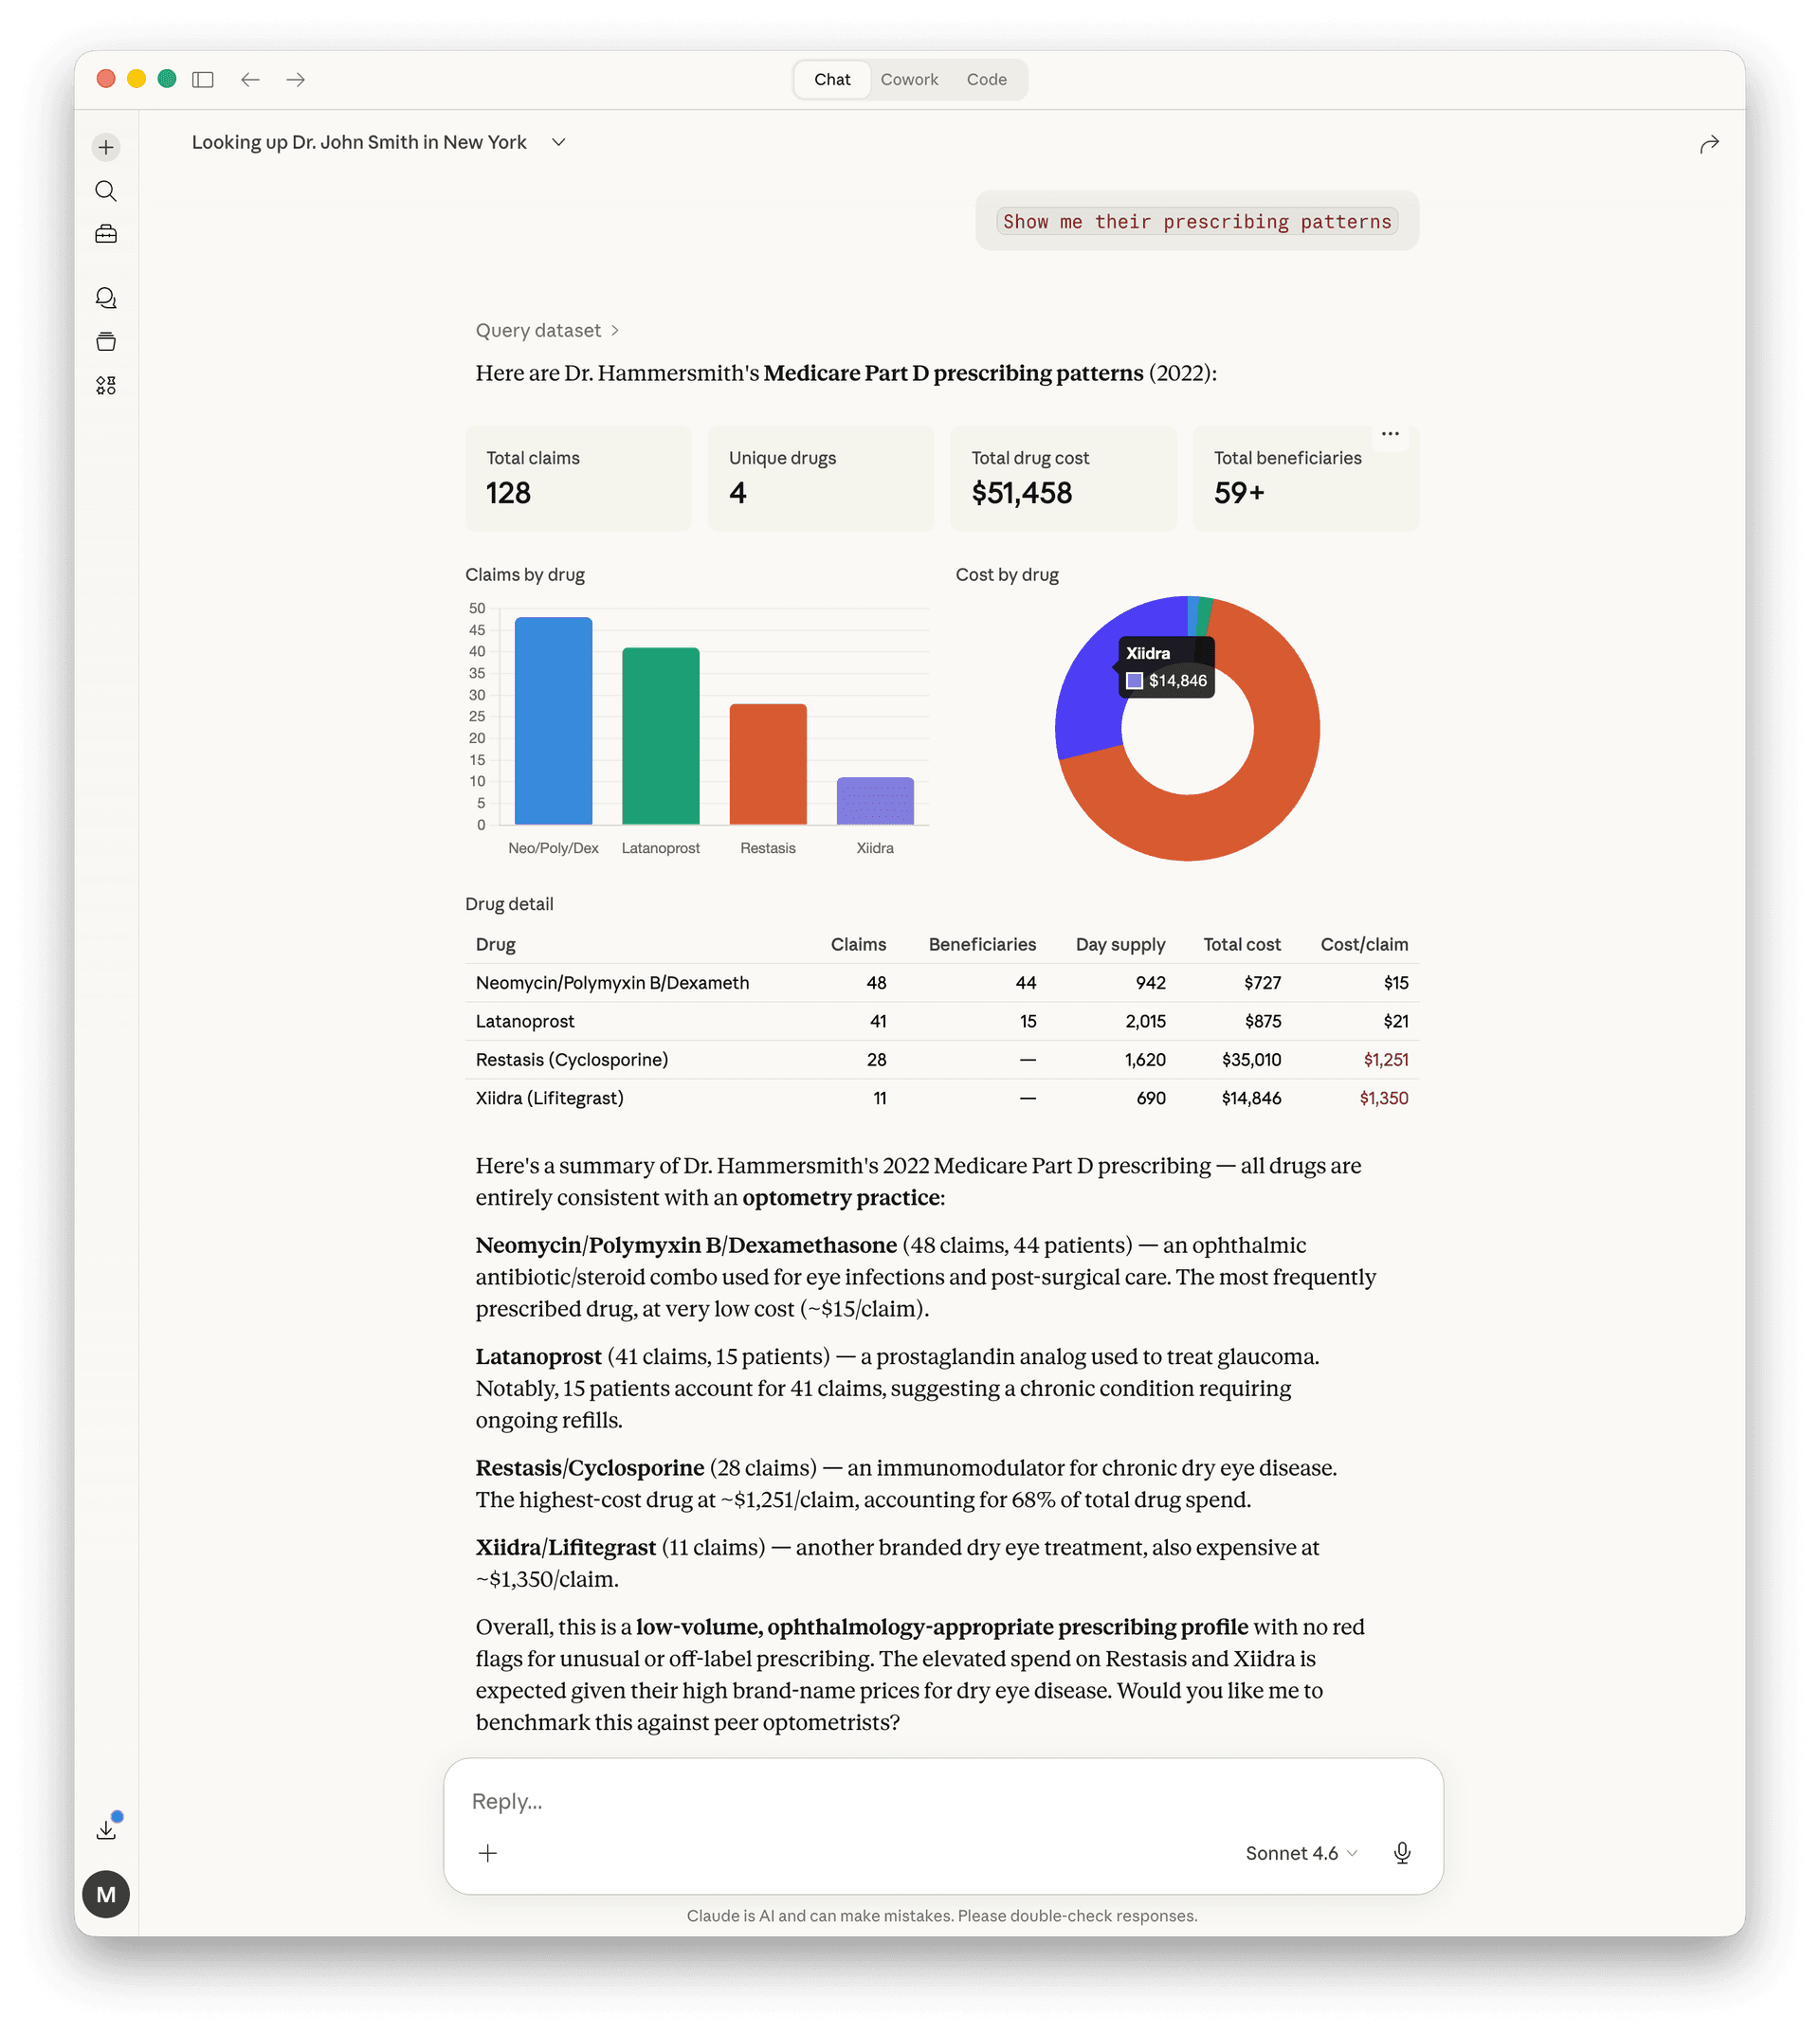Open the three-dot menu on dashboard

coord(1390,434)
